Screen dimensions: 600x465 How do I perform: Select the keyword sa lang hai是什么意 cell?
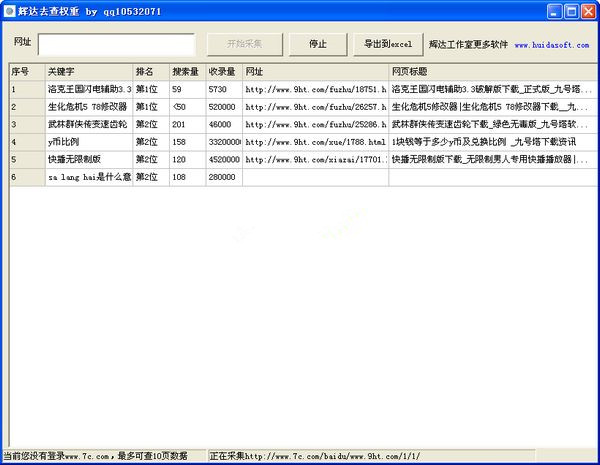pyautogui.click(x=89, y=177)
